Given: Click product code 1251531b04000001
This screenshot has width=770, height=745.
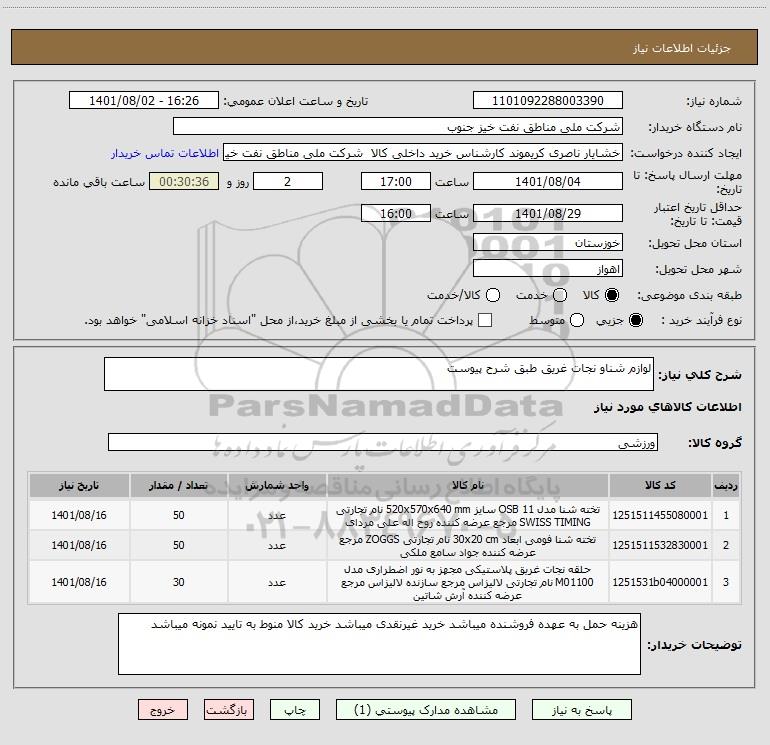Looking at the screenshot, I should (x=660, y=582).
